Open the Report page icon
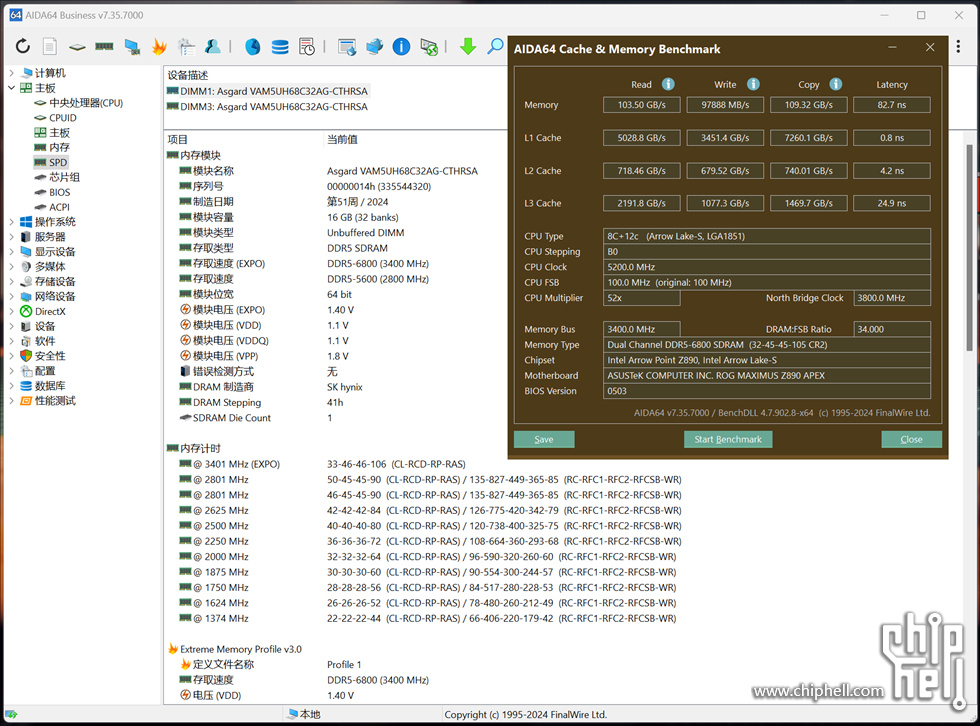 click(50, 46)
